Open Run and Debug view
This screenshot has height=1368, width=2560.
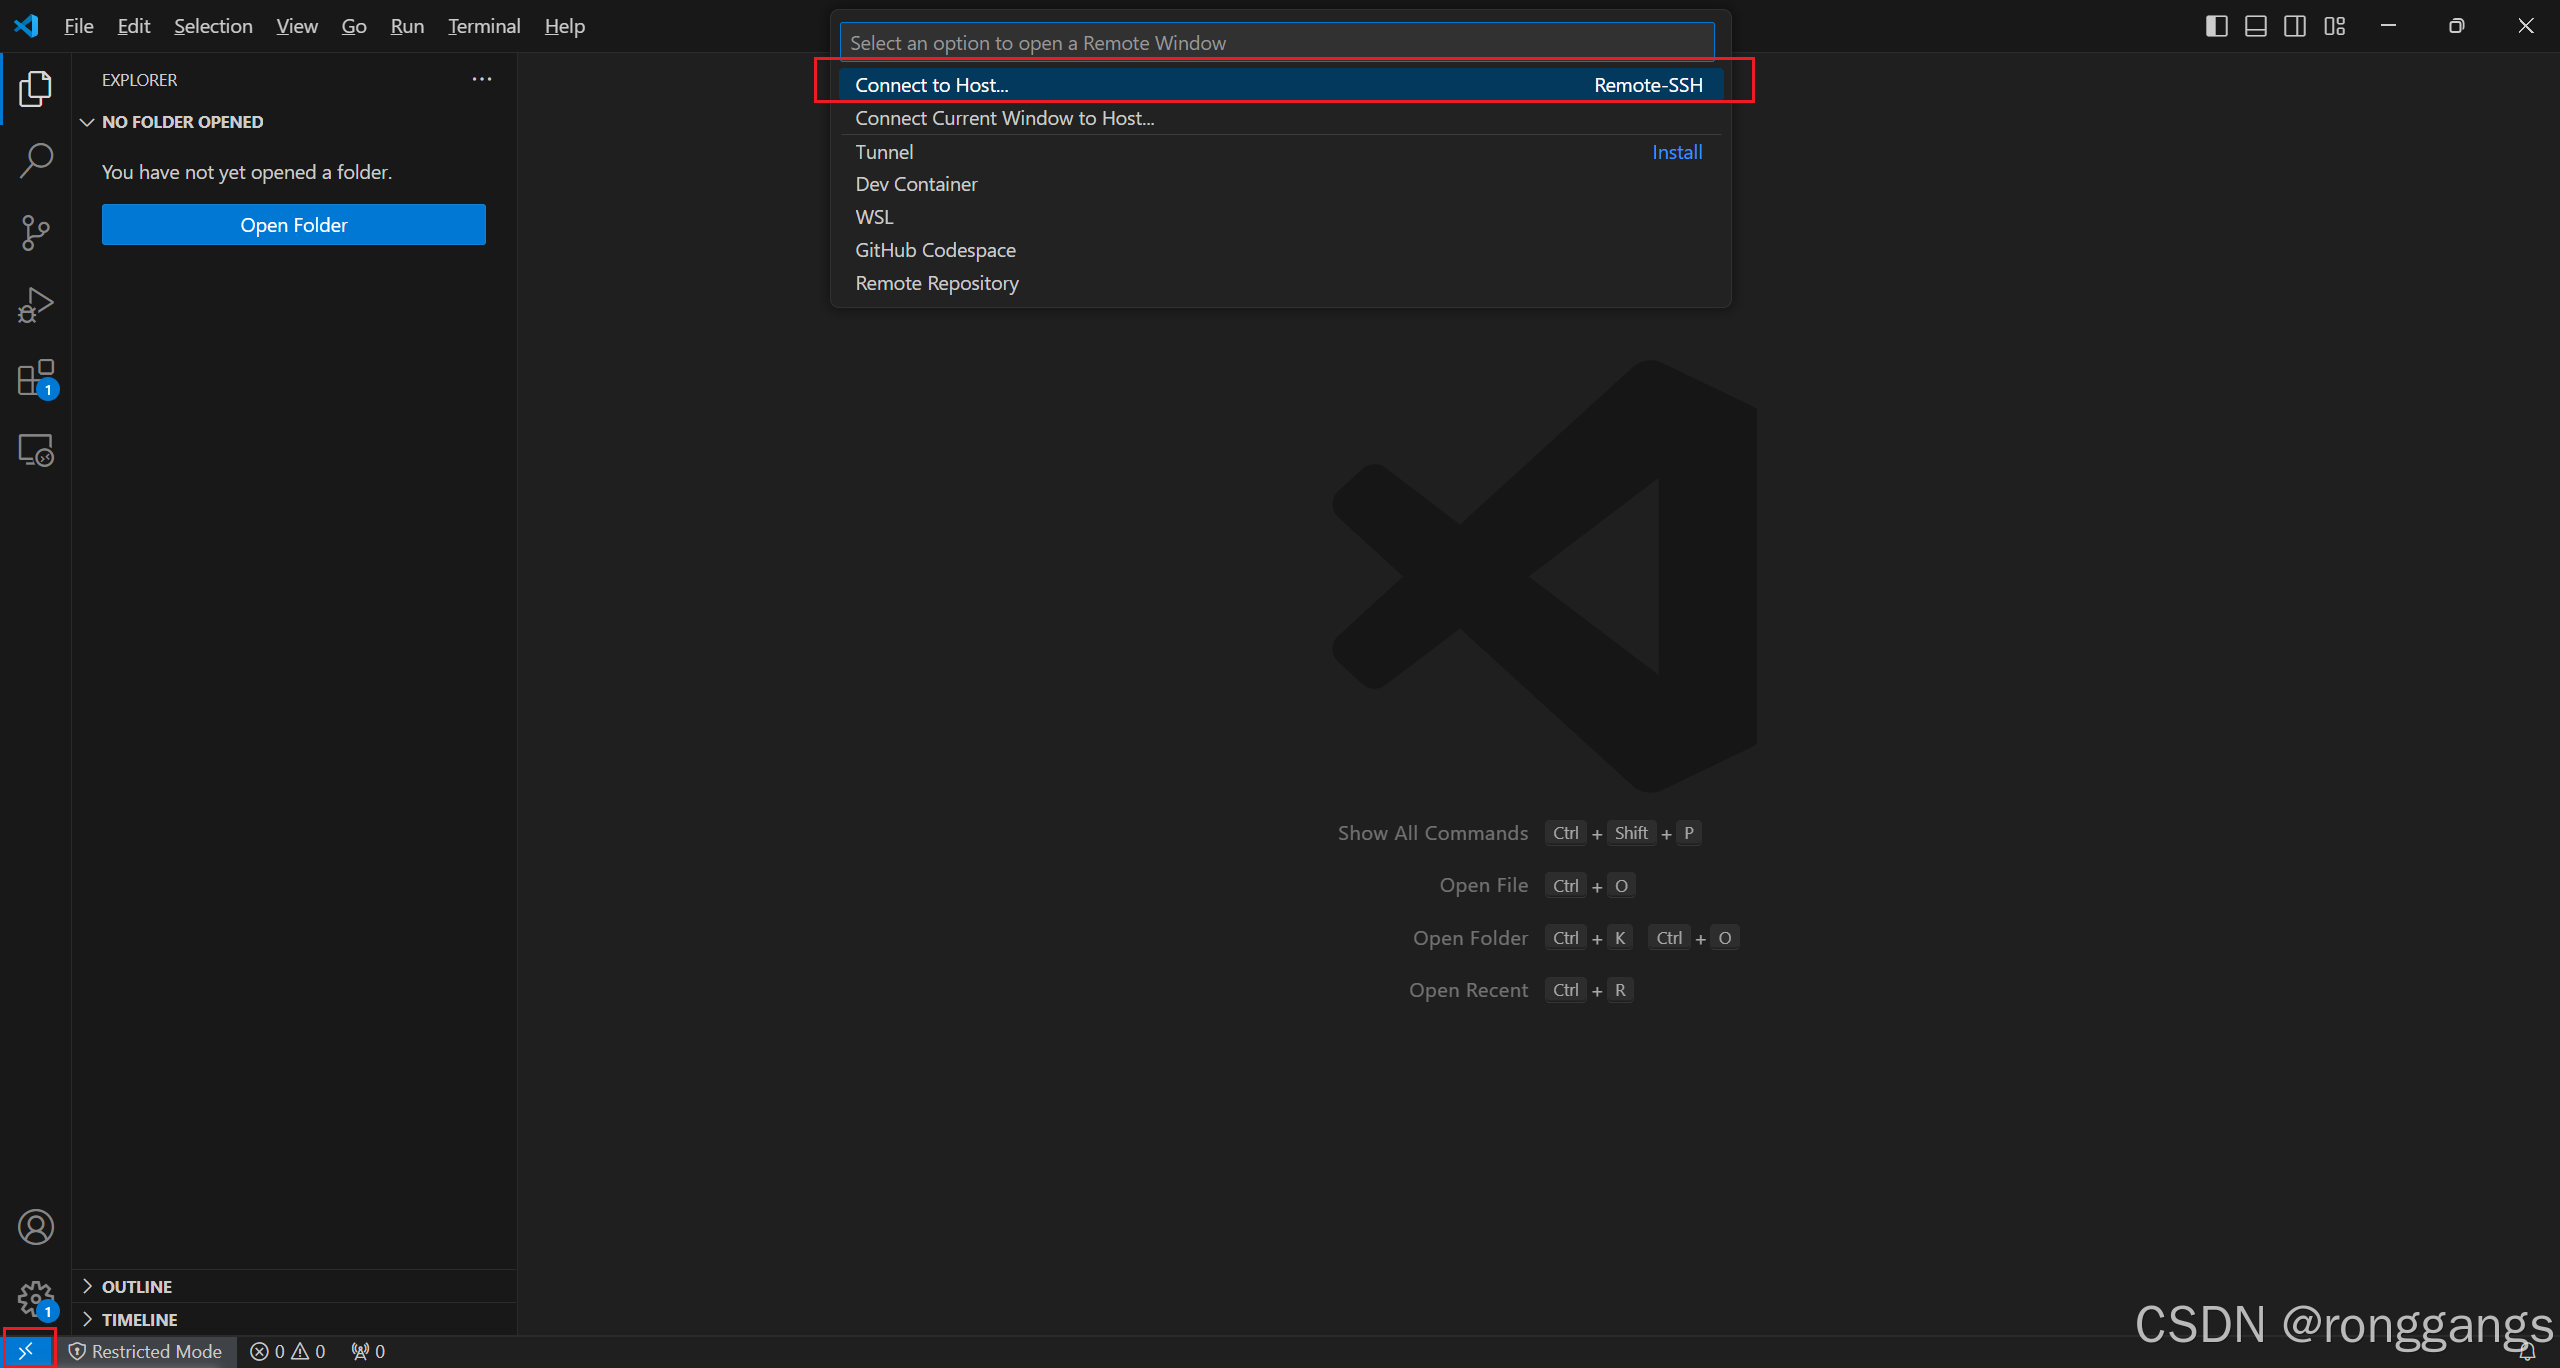[36, 305]
